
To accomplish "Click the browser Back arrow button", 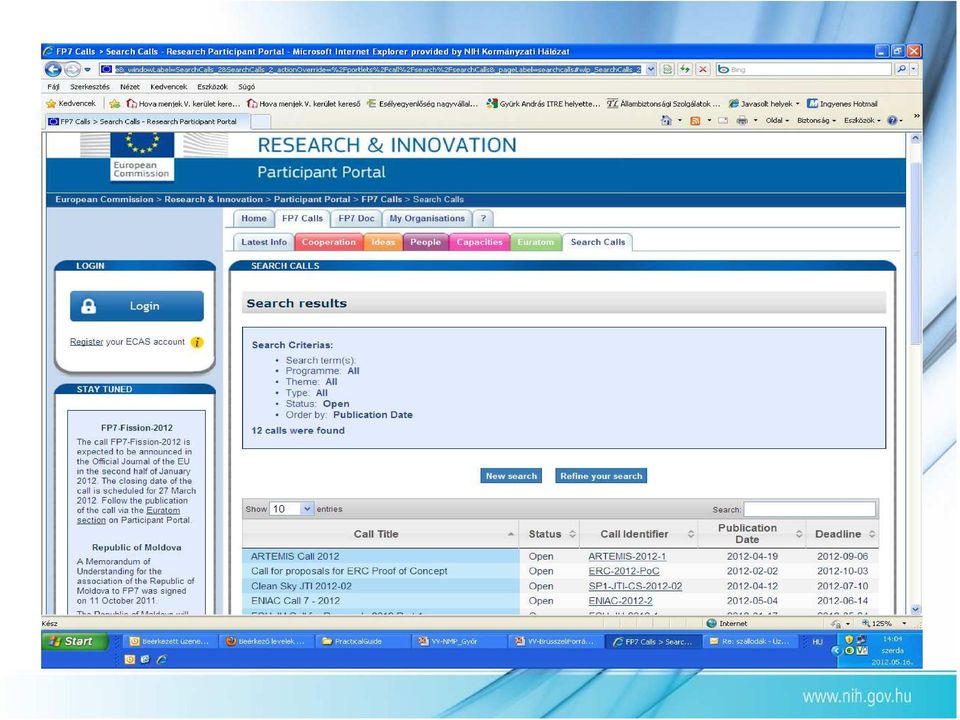I will coord(53,69).
